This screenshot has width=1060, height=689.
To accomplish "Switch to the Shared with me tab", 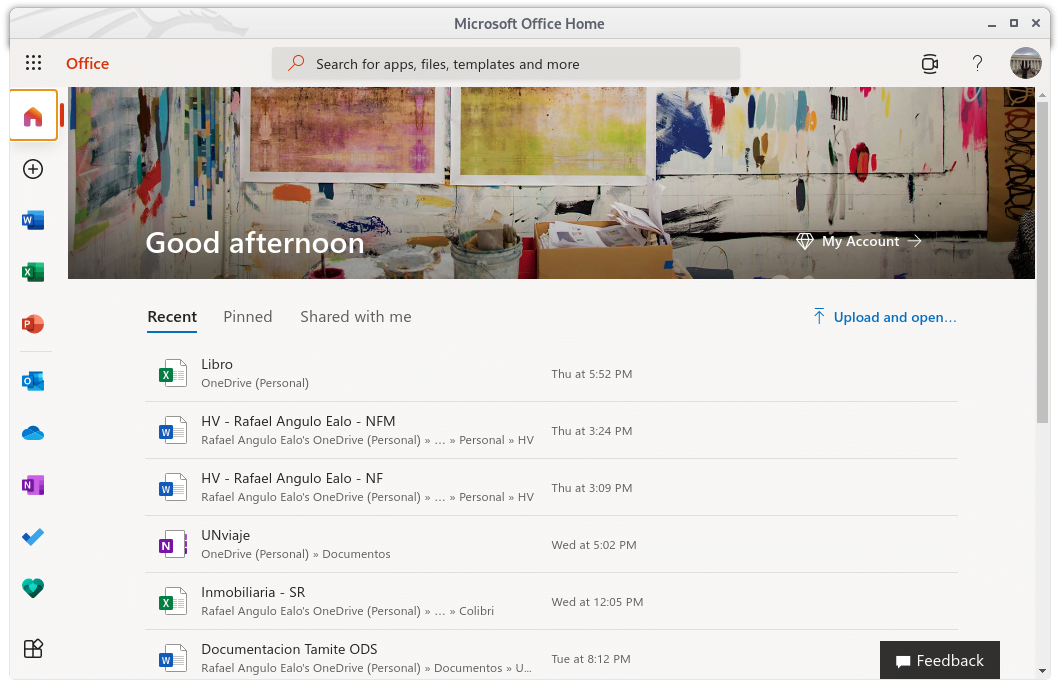I will coord(356,317).
